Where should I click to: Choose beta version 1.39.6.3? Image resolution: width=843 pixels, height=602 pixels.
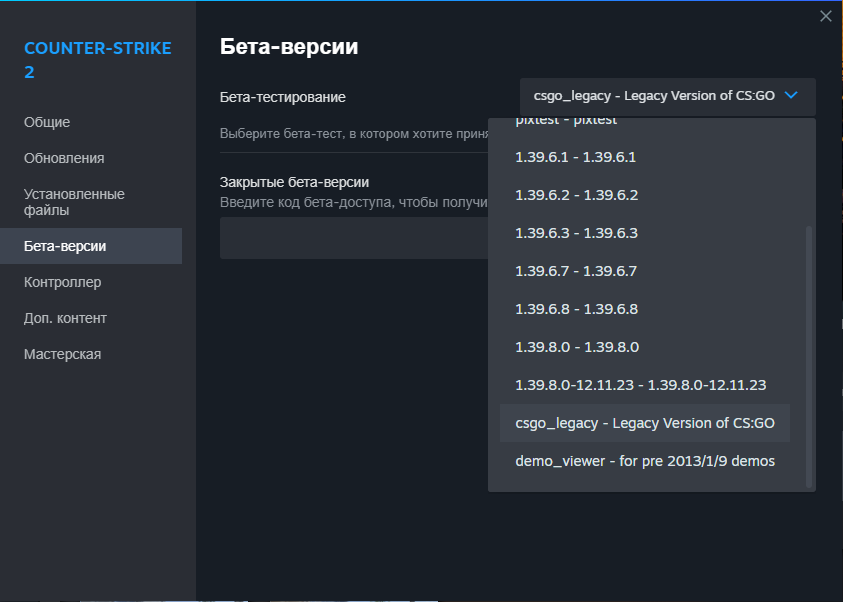pyautogui.click(x=645, y=233)
